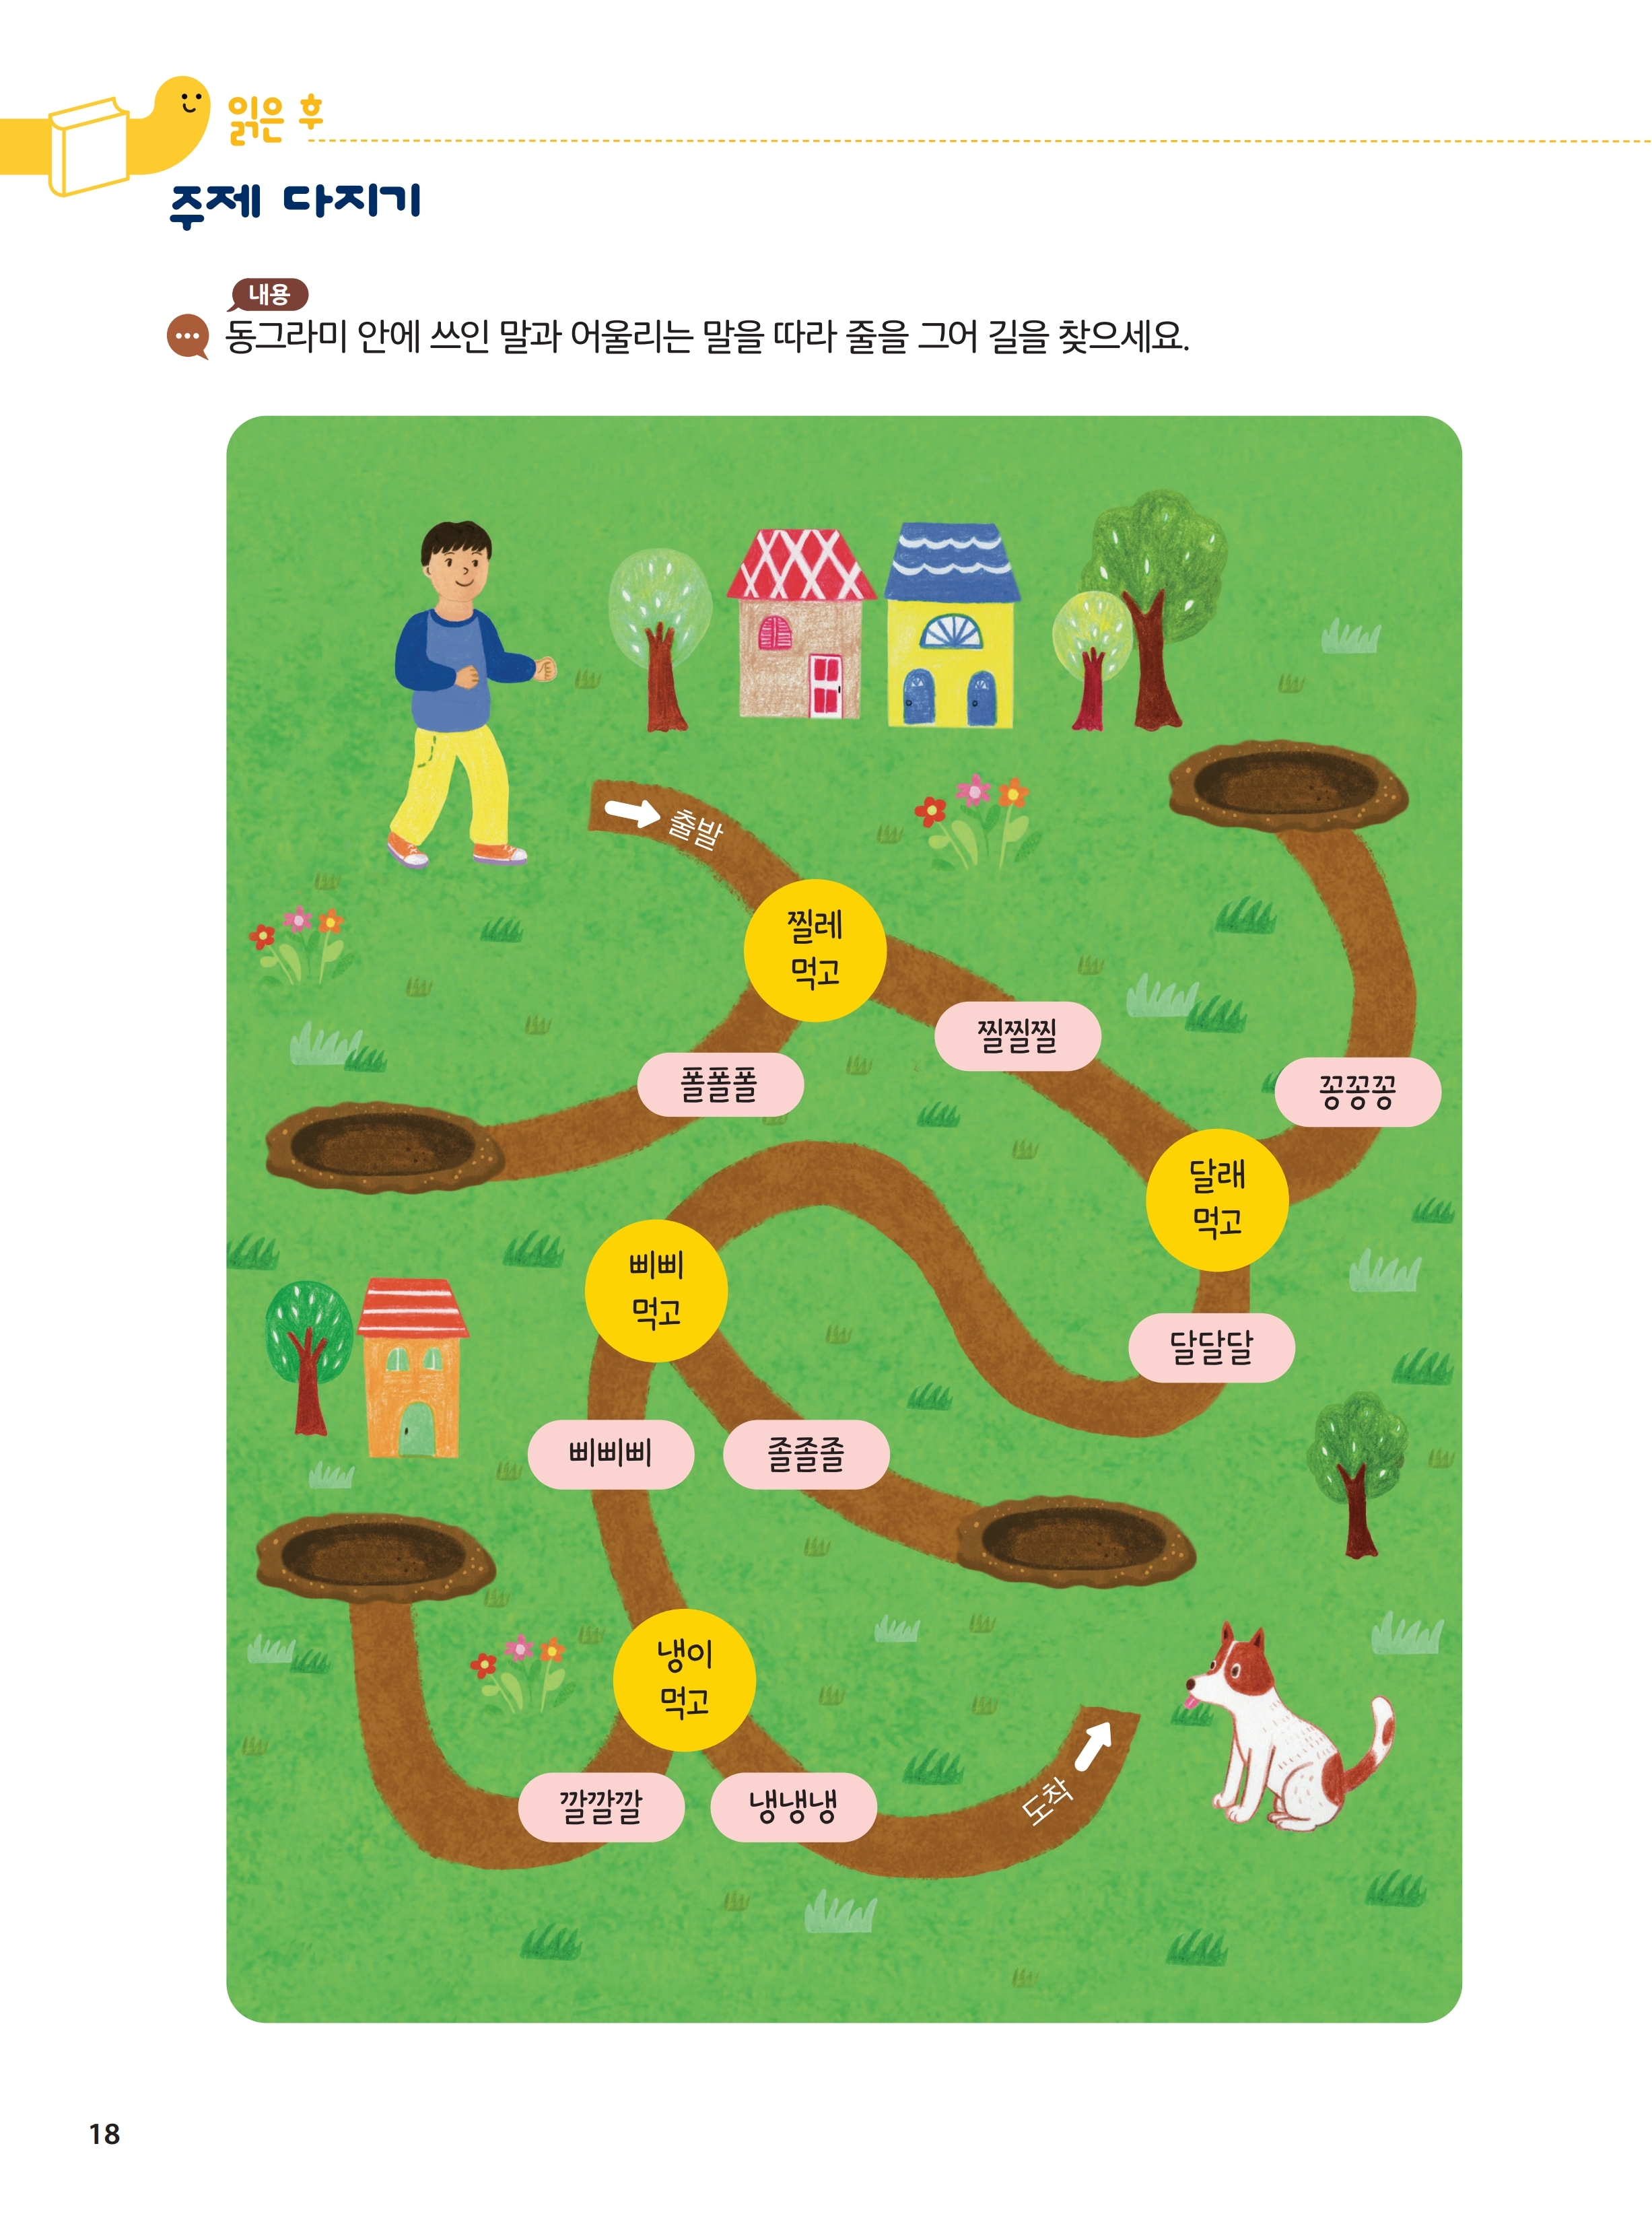
Task: Choose the pink 찔찔찔 label
Action: click(x=1017, y=1036)
